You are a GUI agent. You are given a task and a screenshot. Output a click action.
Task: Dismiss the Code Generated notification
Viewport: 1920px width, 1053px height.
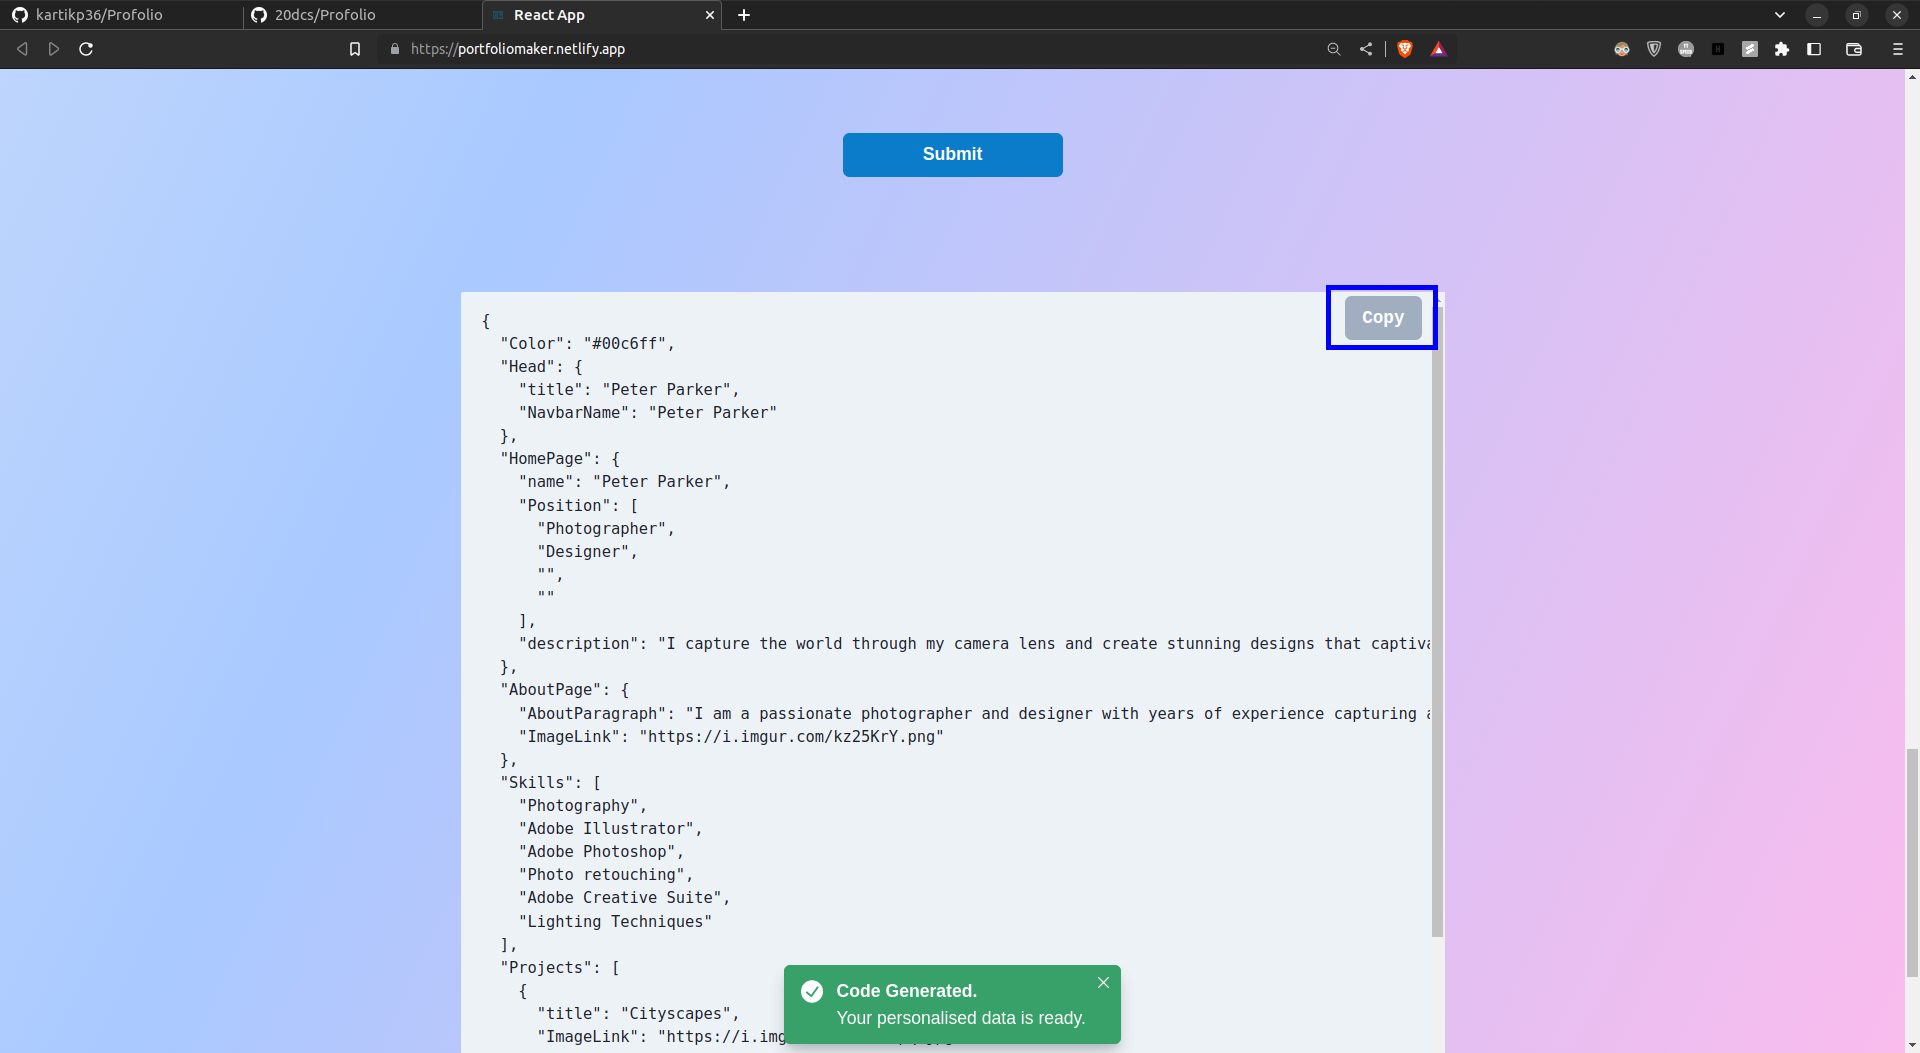pyautogui.click(x=1103, y=983)
